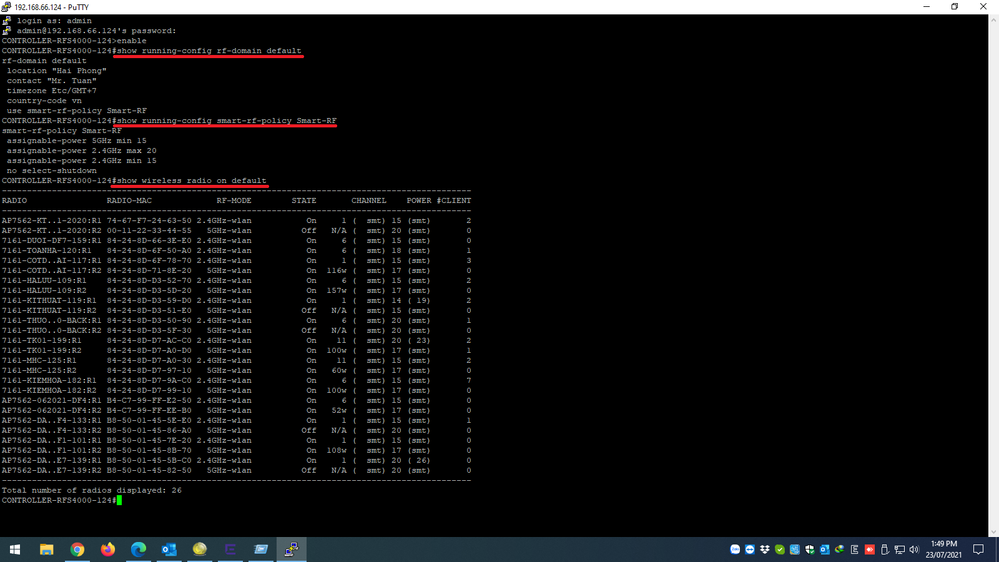This screenshot has width=999, height=562.
Task: Launch Firefox from the taskbar
Action: (x=108, y=549)
